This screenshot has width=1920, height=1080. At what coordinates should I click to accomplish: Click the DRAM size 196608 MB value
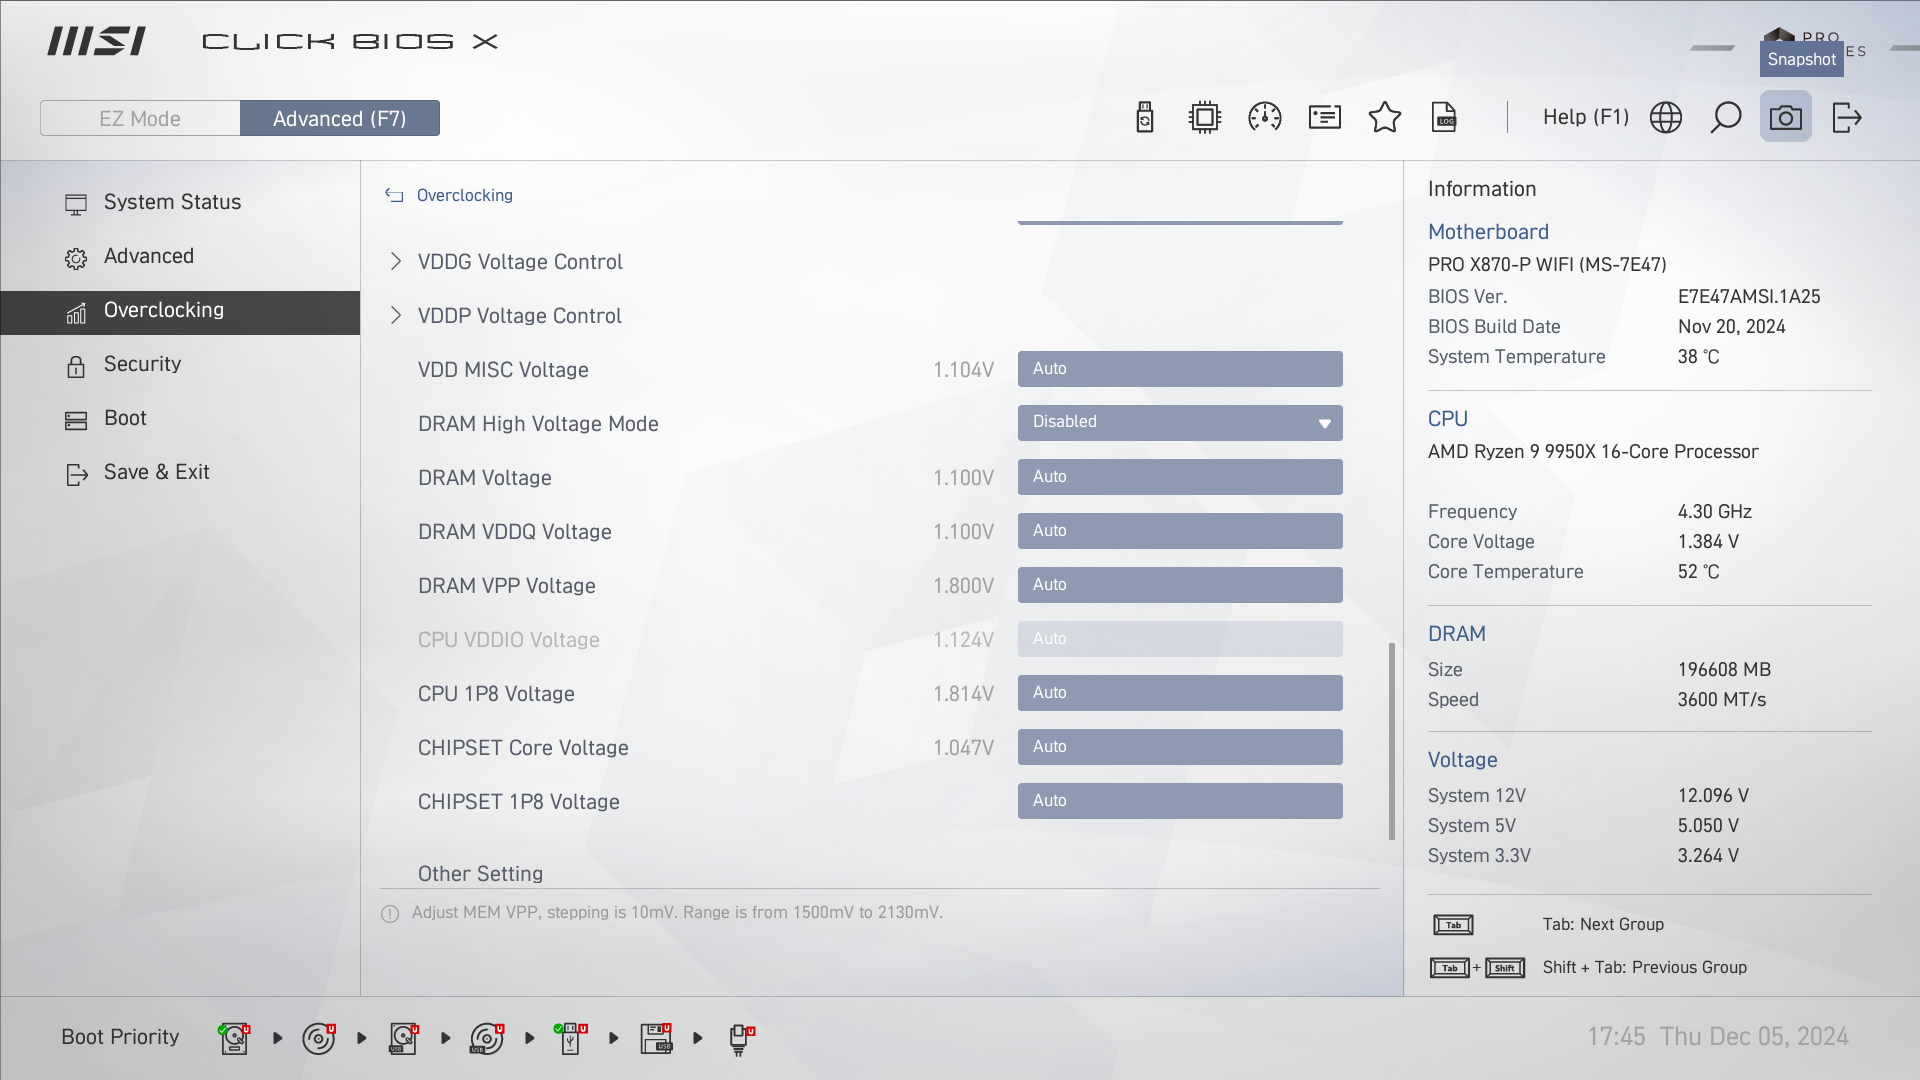1724,670
